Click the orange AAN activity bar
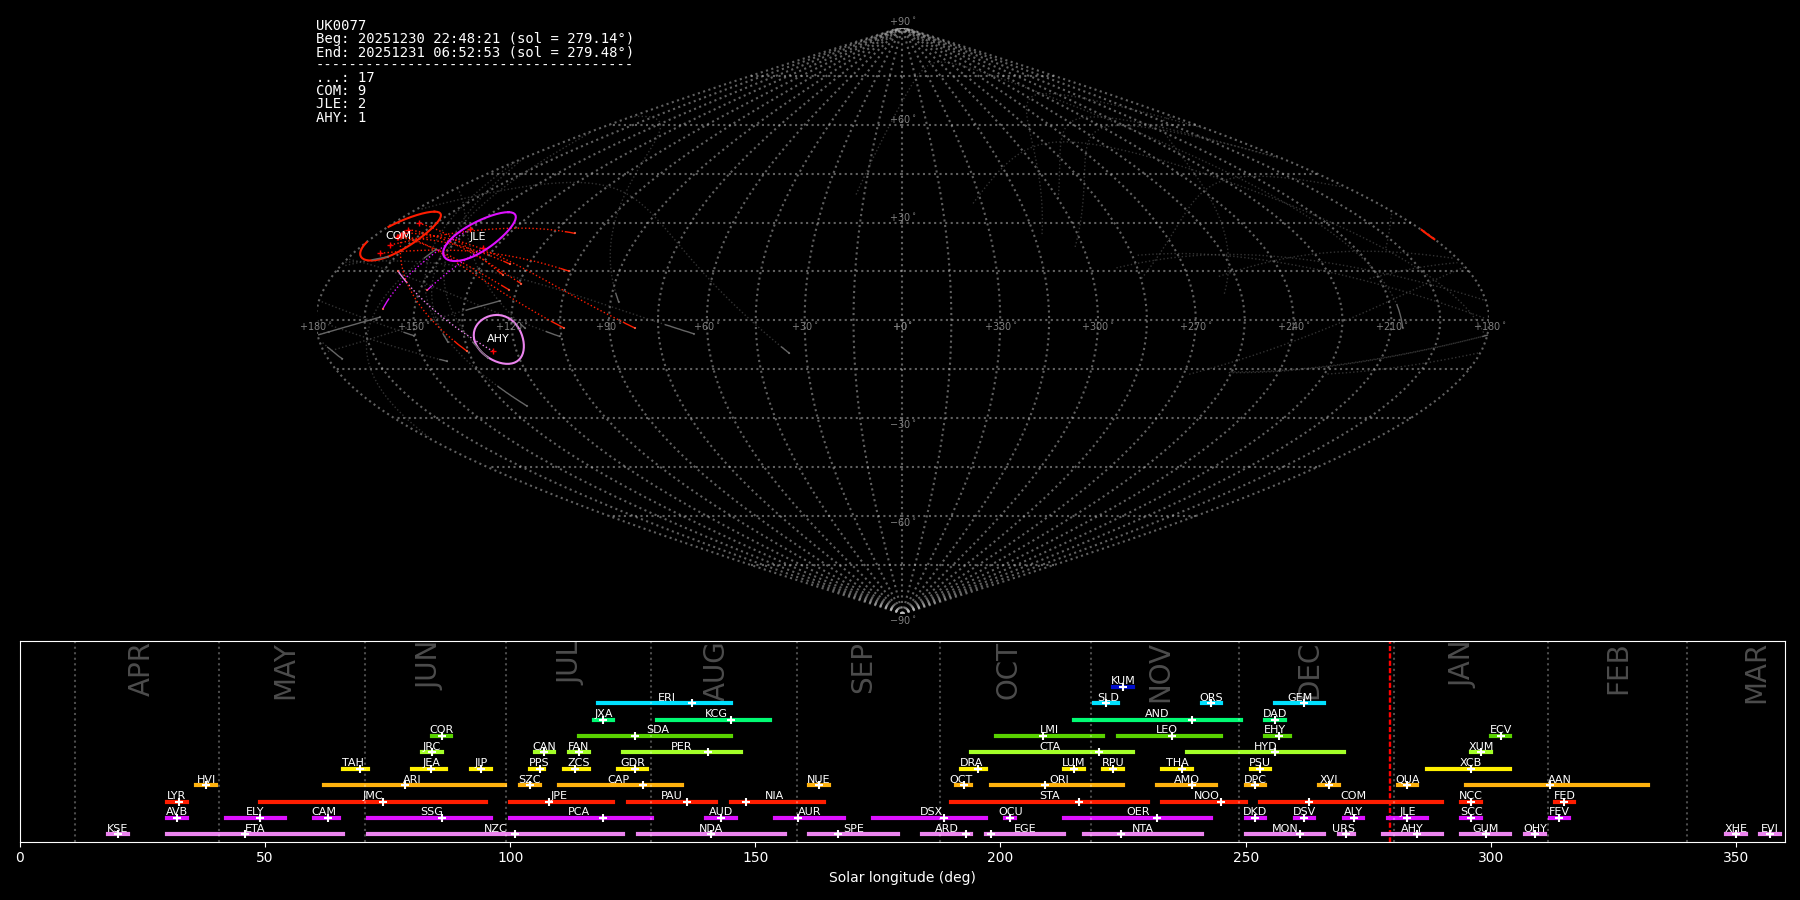Viewport: 1800px width, 900px height. (x=1600, y=785)
